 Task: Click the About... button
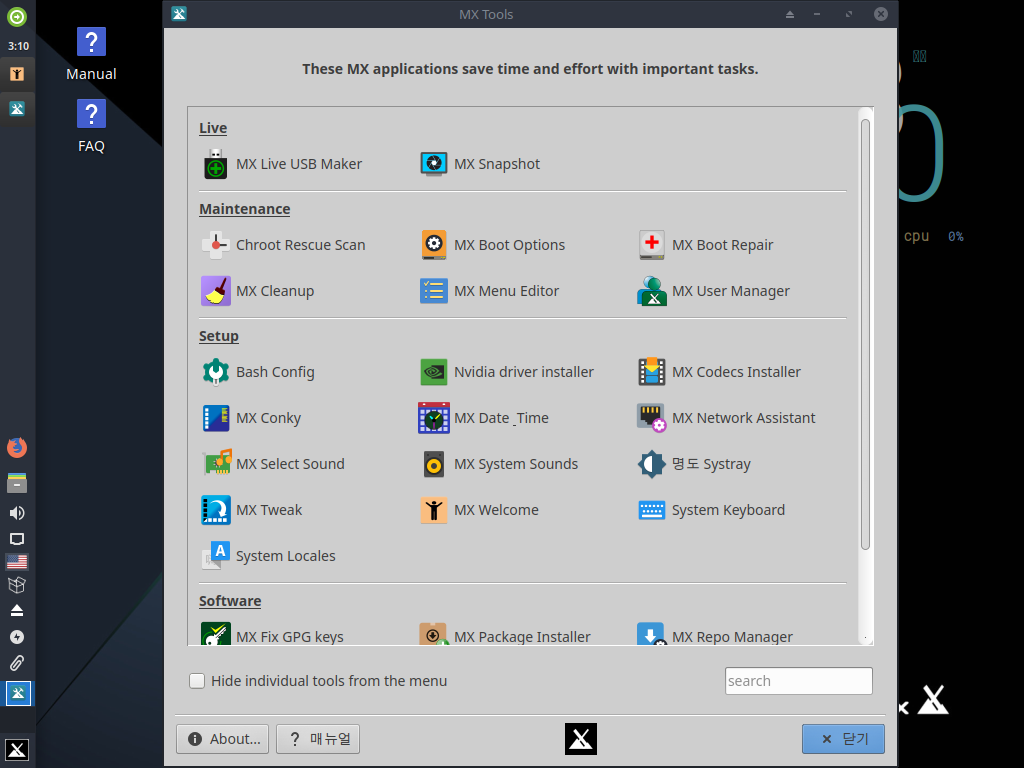click(223, 739)
